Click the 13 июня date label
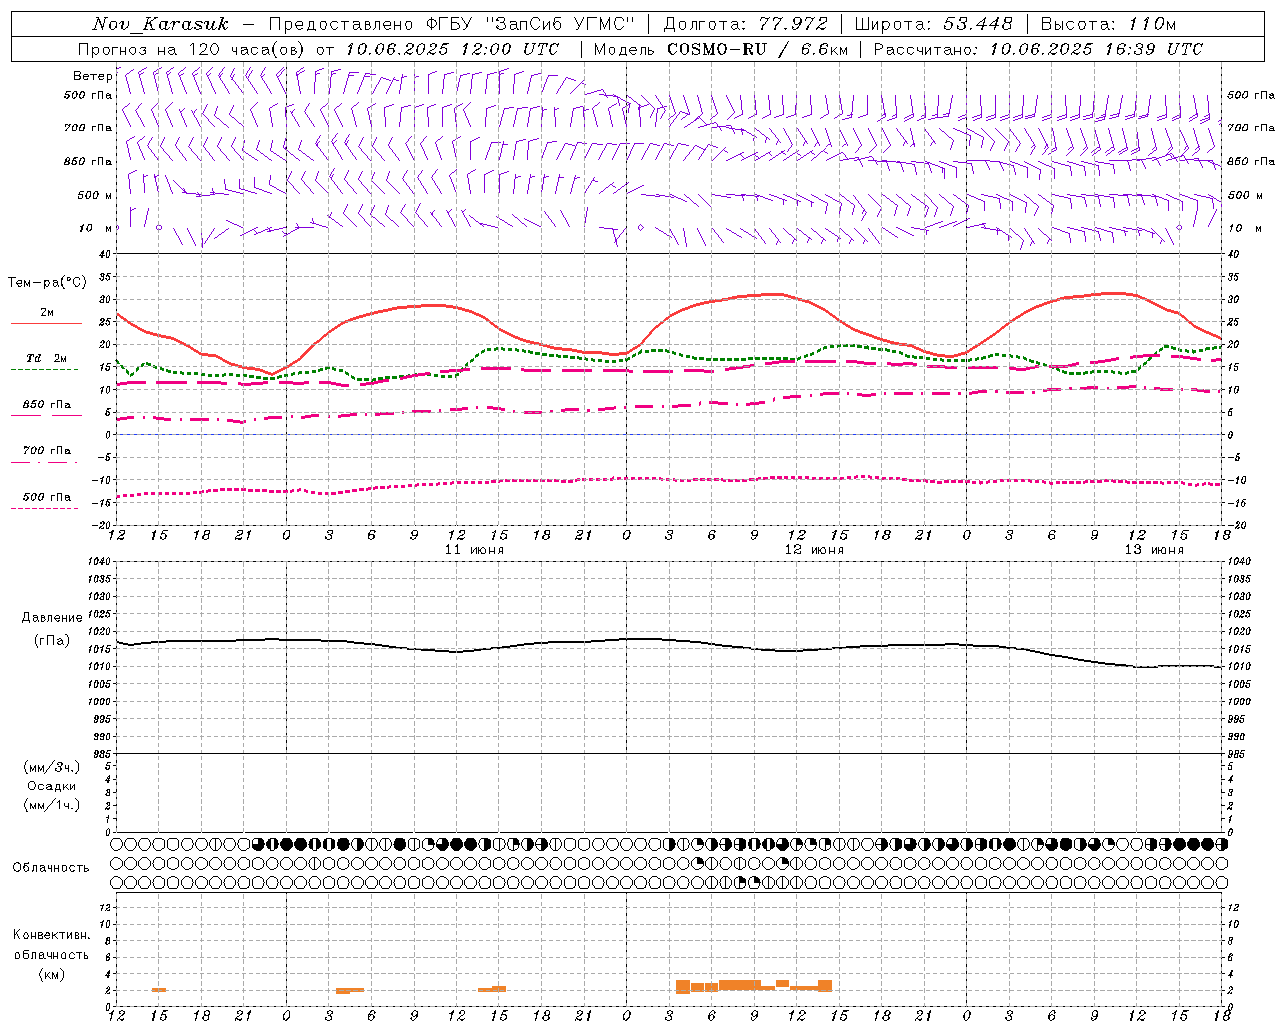1280x1024 pixels. pyautogui.click(x=1154, y=550)
